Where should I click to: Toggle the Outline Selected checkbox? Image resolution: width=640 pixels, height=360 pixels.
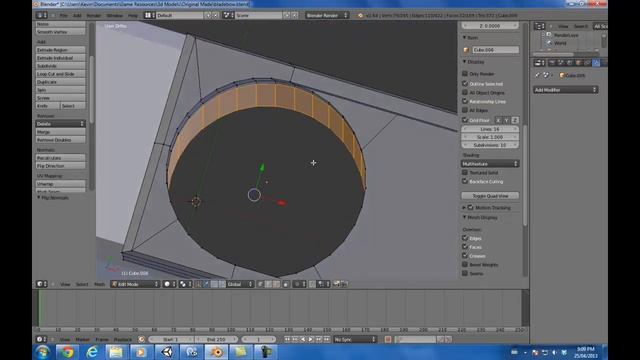[x=464, y=83]
